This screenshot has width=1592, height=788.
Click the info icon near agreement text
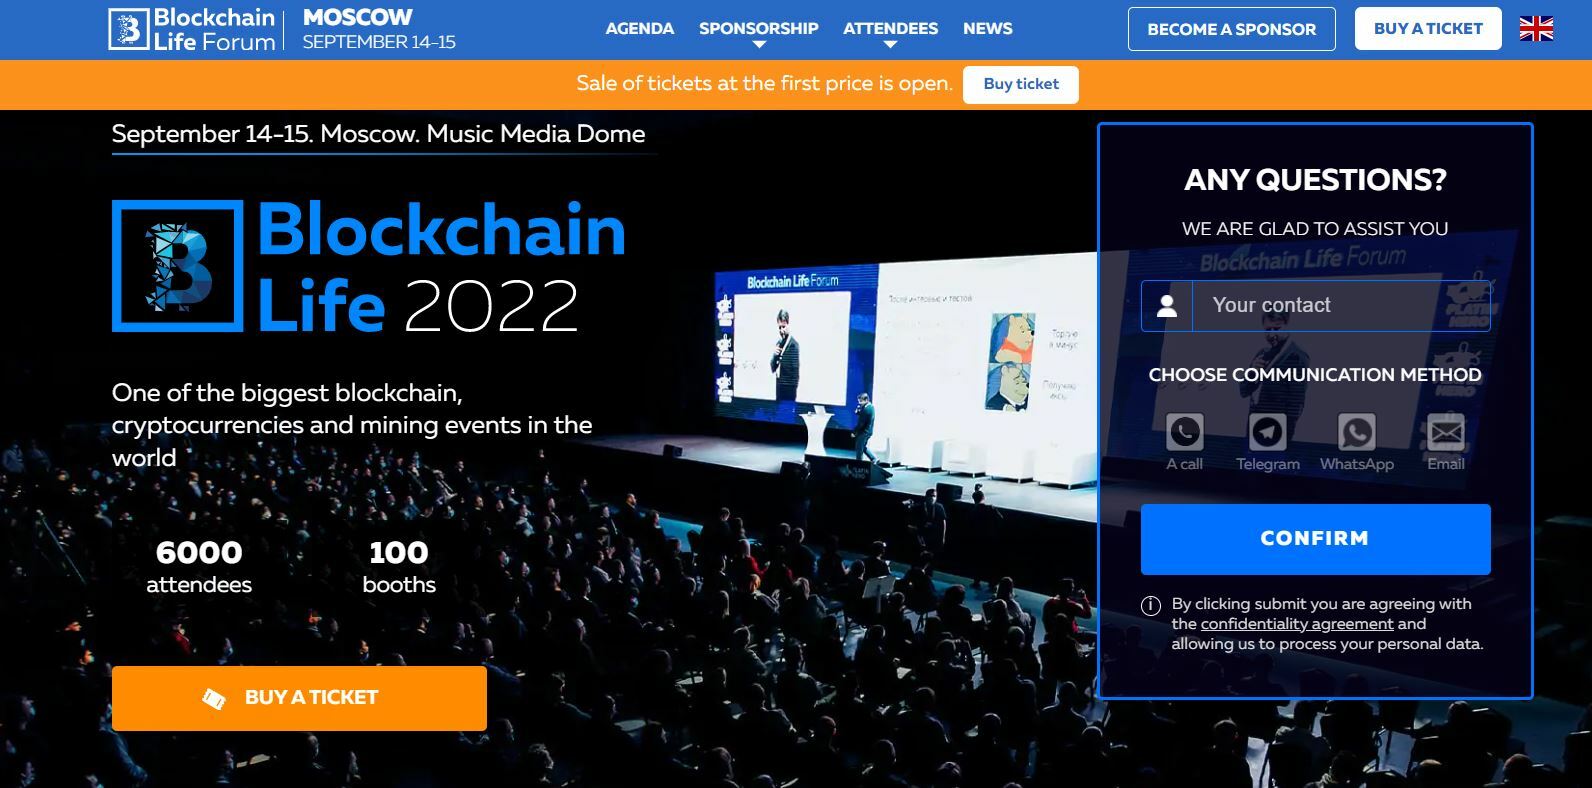(x=1151, y=605)
